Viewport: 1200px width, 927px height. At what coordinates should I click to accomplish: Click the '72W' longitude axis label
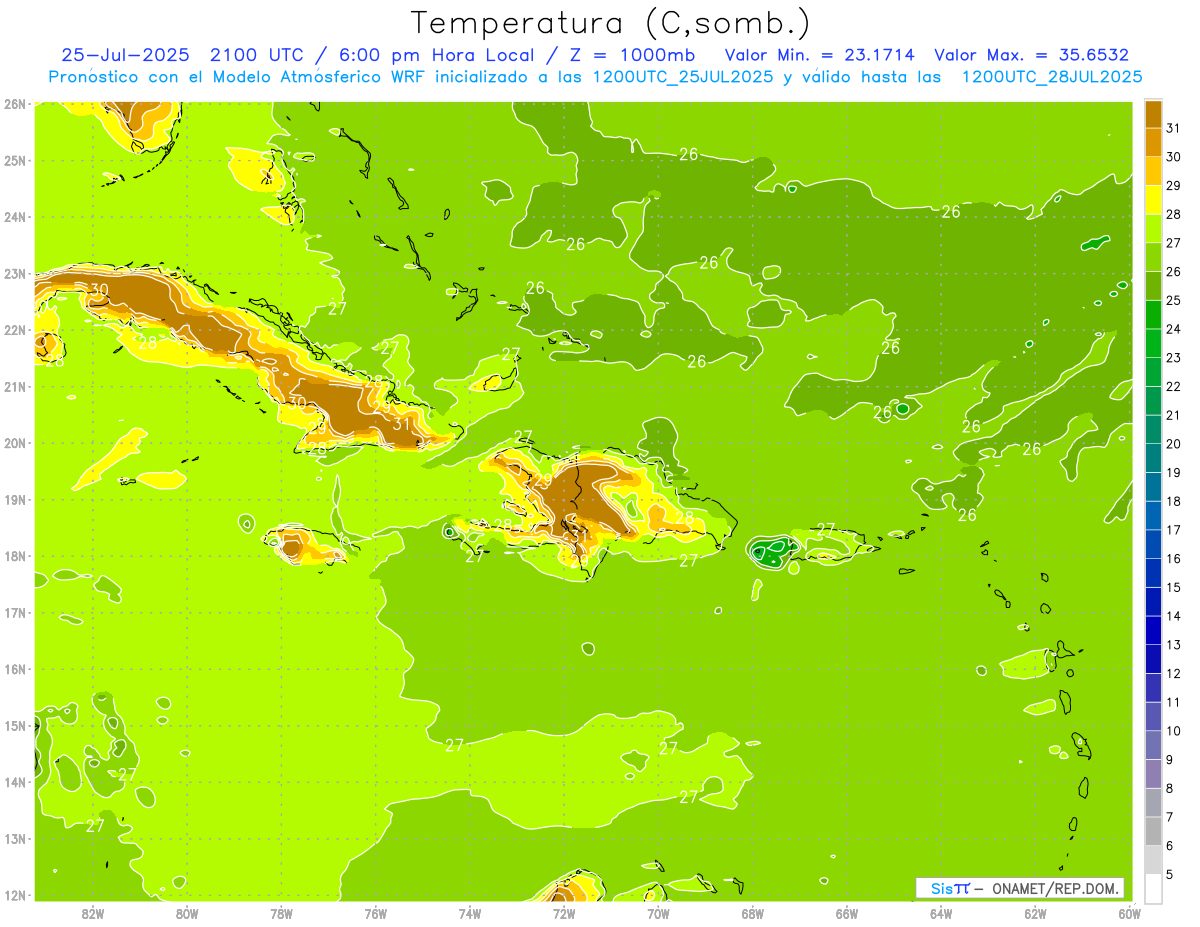click(564, 913)
